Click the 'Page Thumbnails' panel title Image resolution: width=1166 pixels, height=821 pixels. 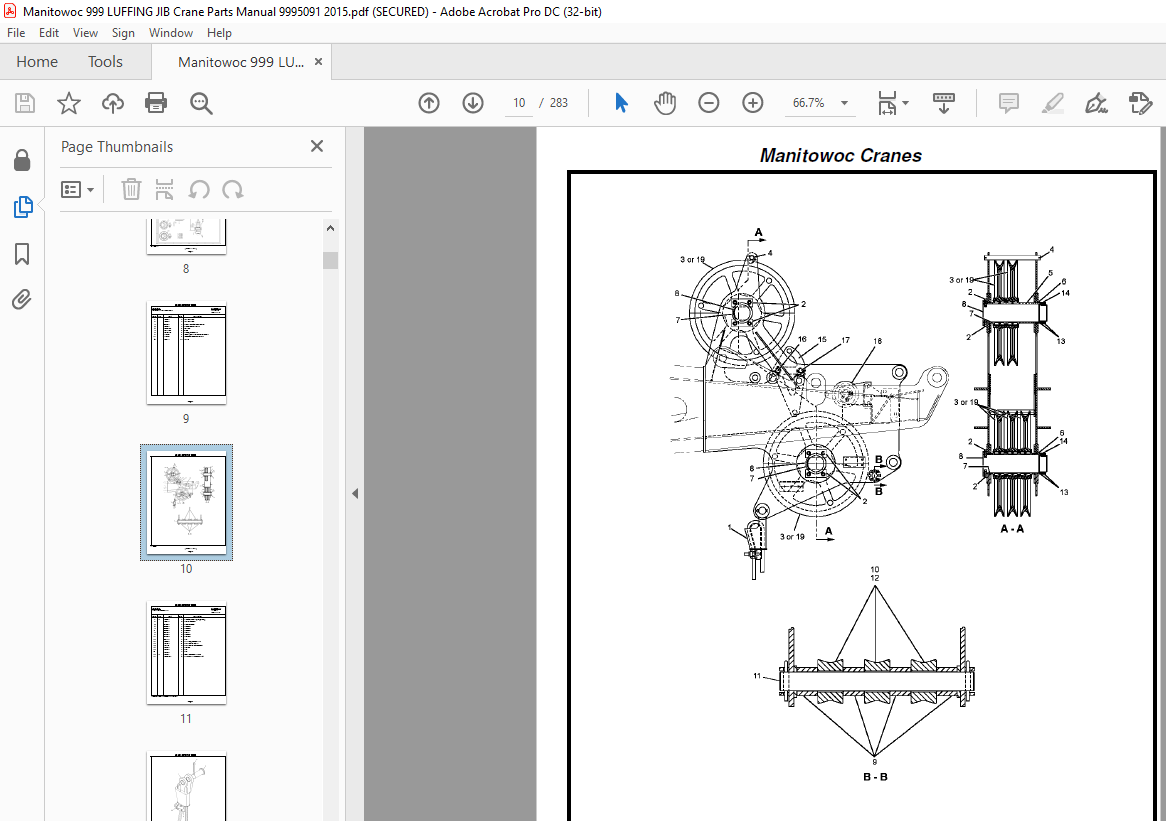(x=117, y=147)
